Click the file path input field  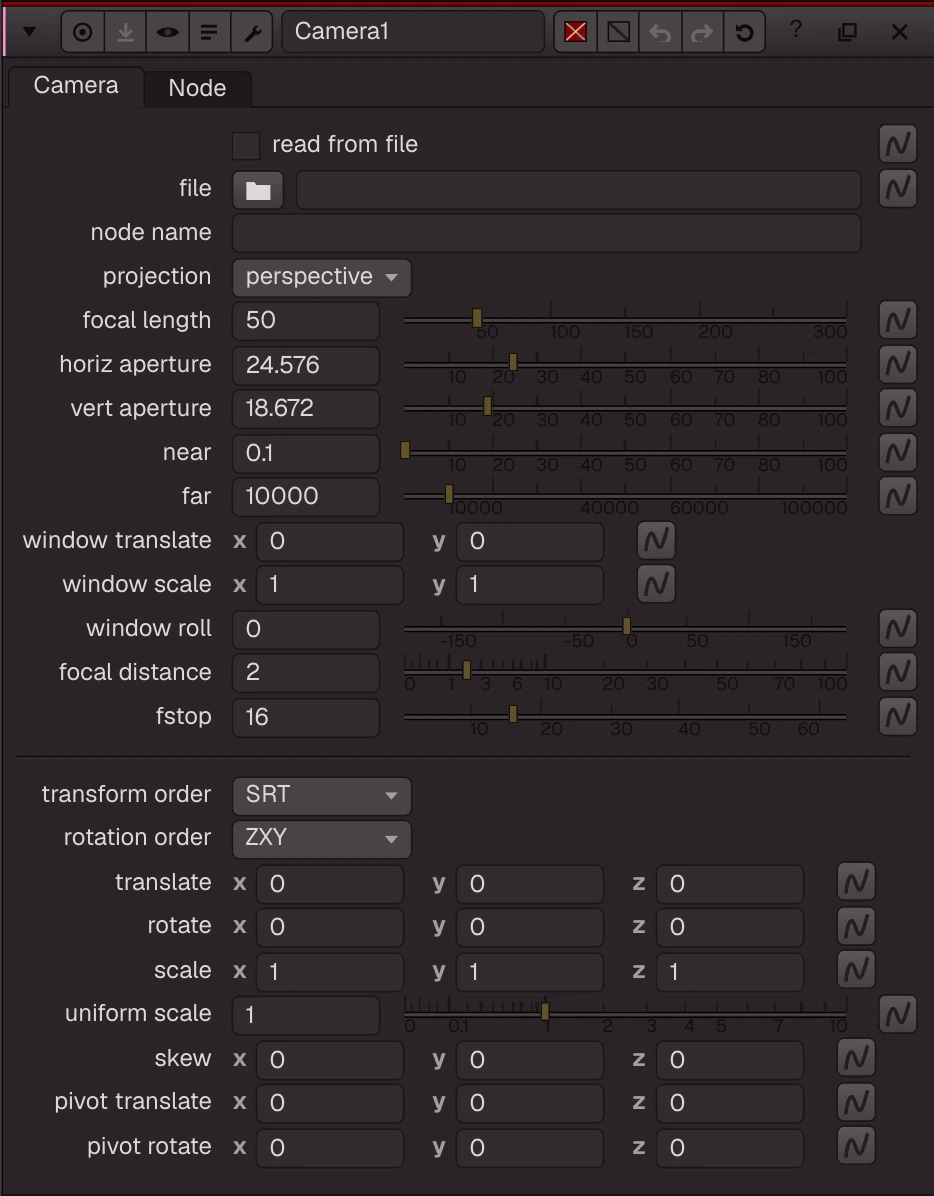click(x=579, y=189)
